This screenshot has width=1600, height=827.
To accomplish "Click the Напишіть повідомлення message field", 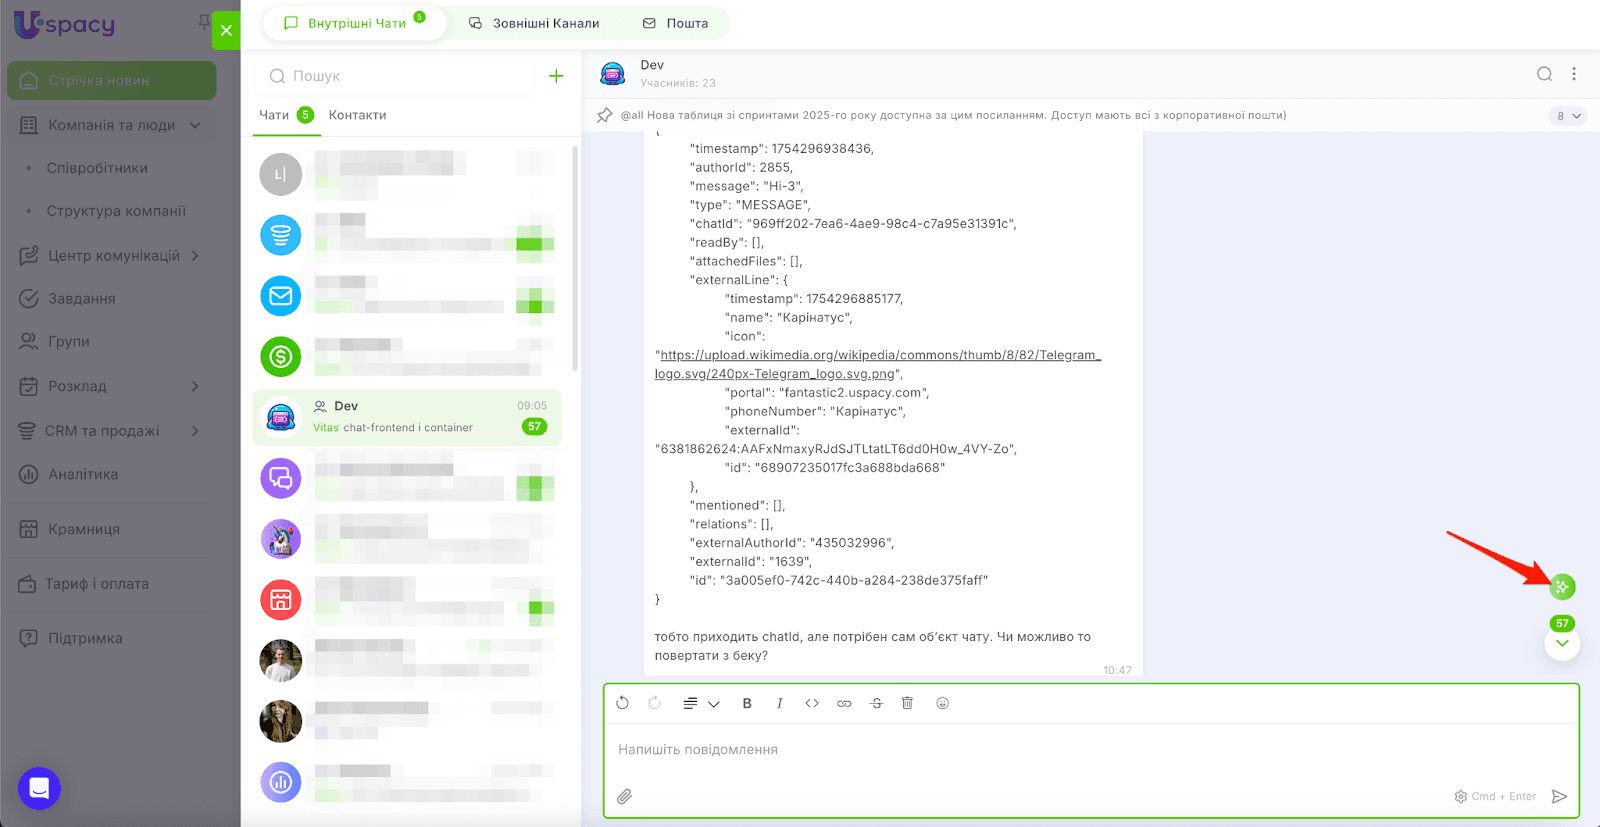I will pos(1091,750).
